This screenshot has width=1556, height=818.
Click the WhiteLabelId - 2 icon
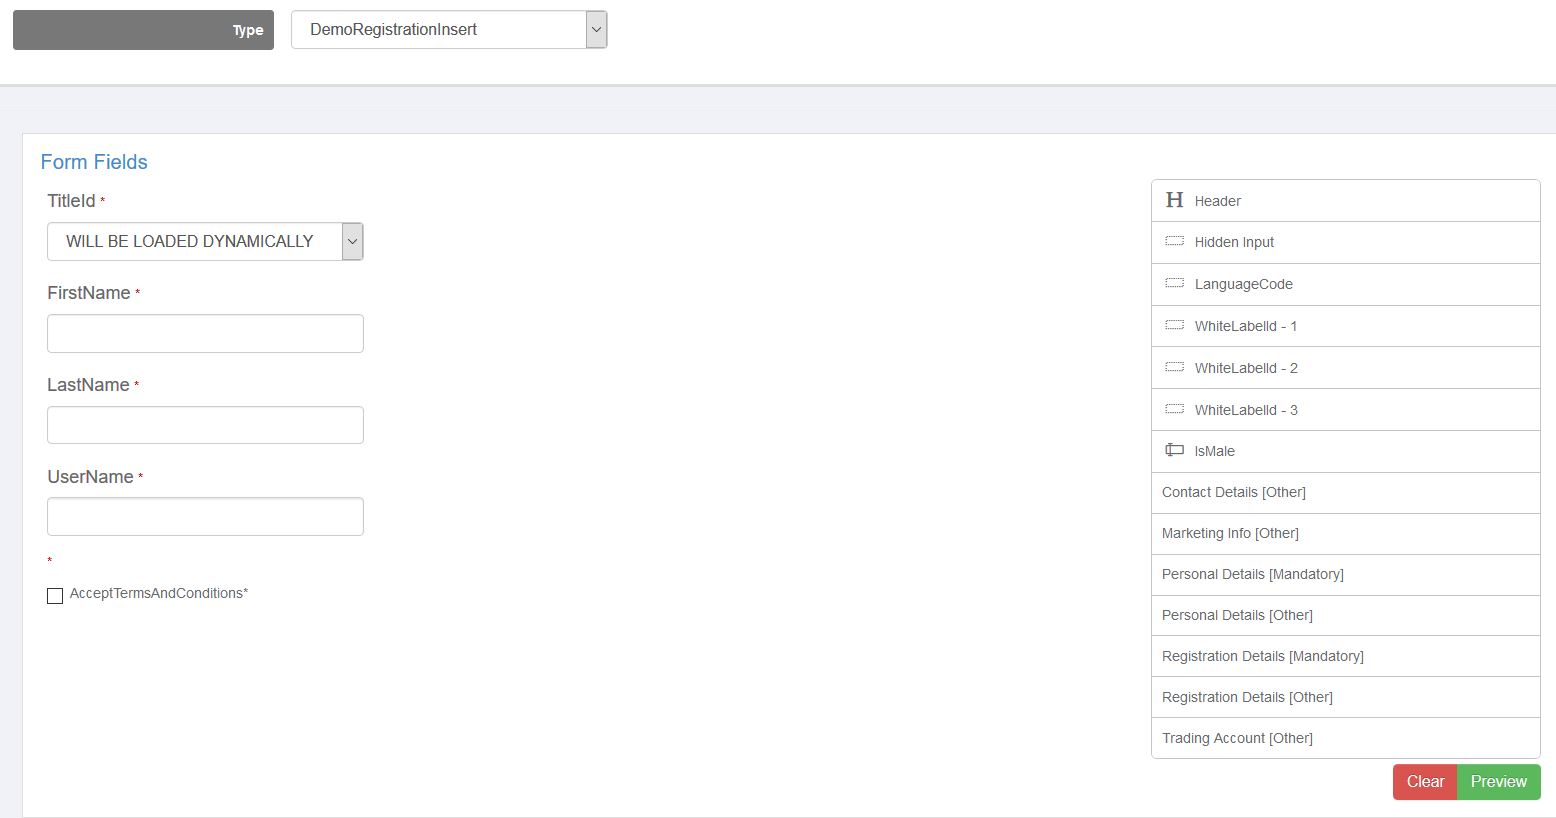pyautogui.click(x=1174, y=368)
